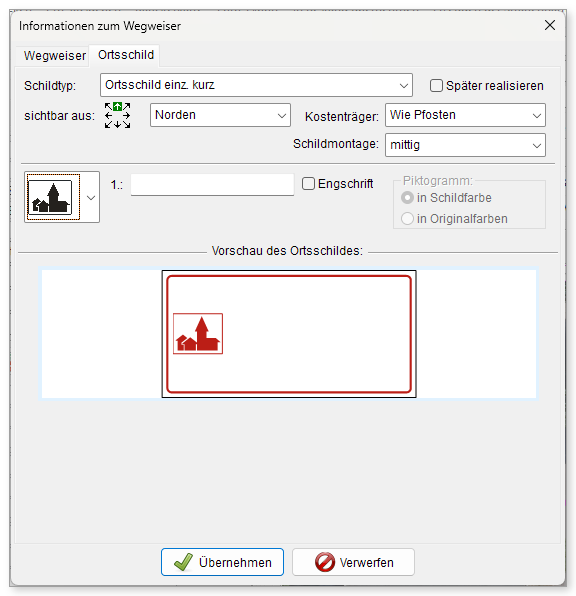Open the Kostenträger dropdown
Image resolution: width=576 pixels, height=596 pixels.
tap(465, 115)
